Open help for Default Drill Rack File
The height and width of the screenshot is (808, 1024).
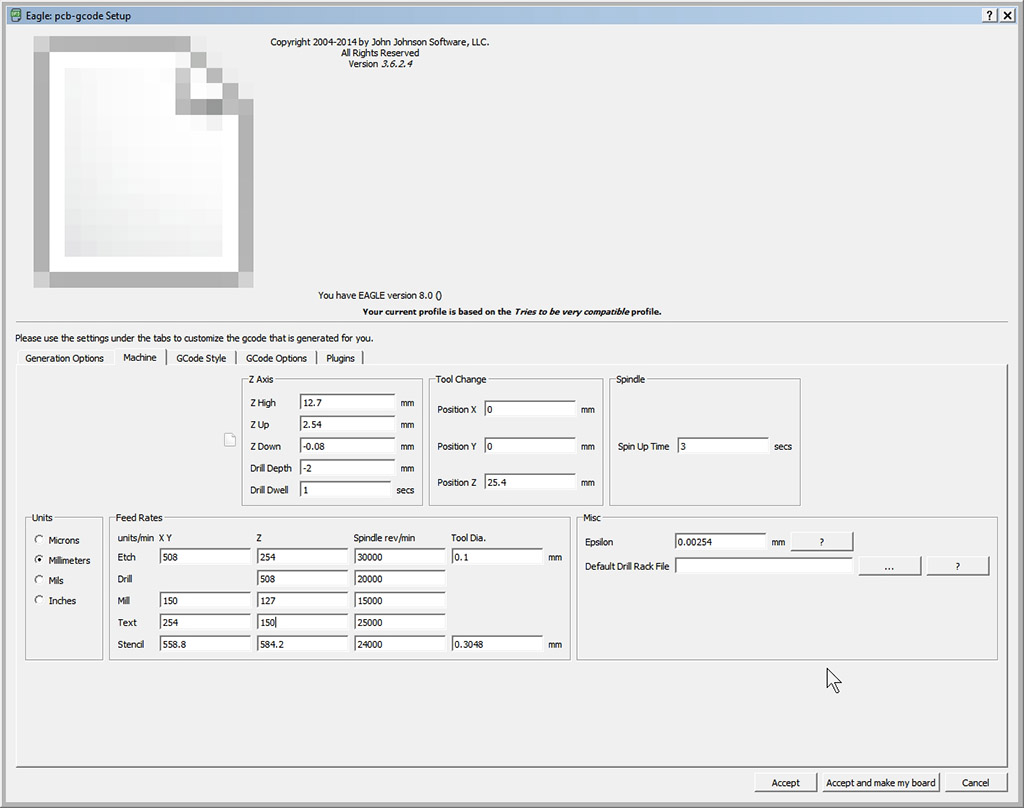(x=957, y=566)
